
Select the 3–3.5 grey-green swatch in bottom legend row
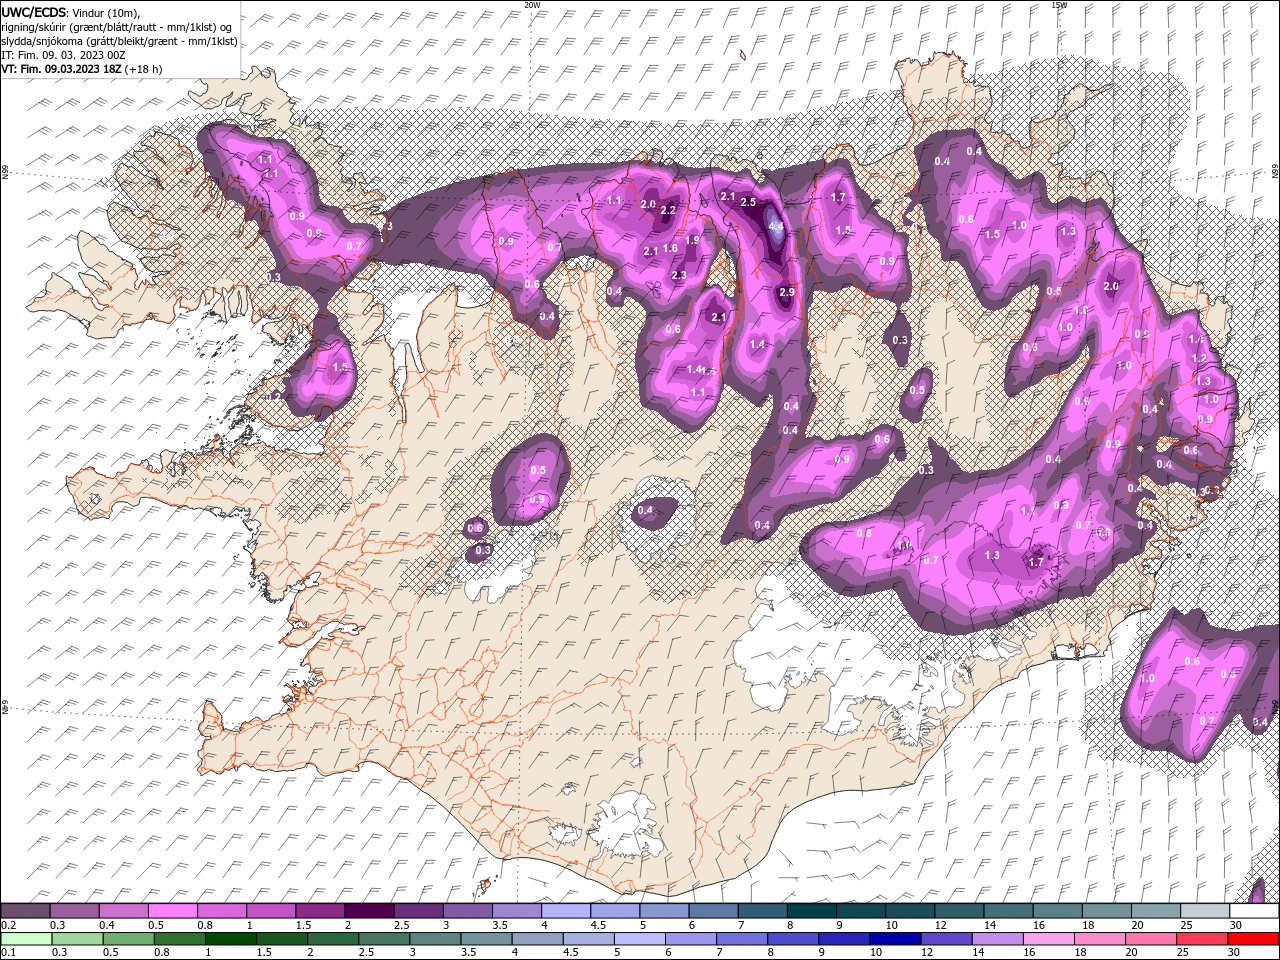pyautogui.click(x=434, y=939)
